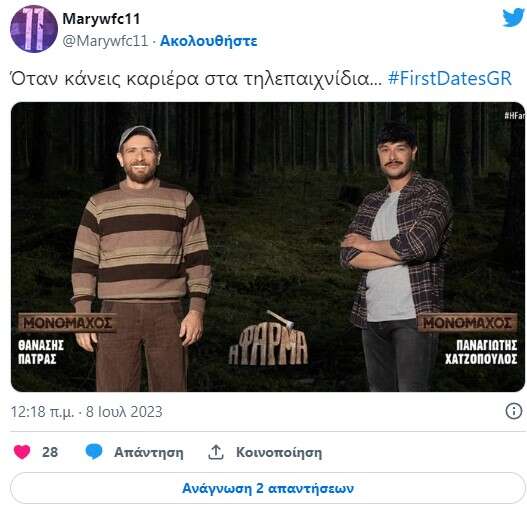Visit the @Marywfc11 handle
This screenshot has width=527, height=513.
105,41
